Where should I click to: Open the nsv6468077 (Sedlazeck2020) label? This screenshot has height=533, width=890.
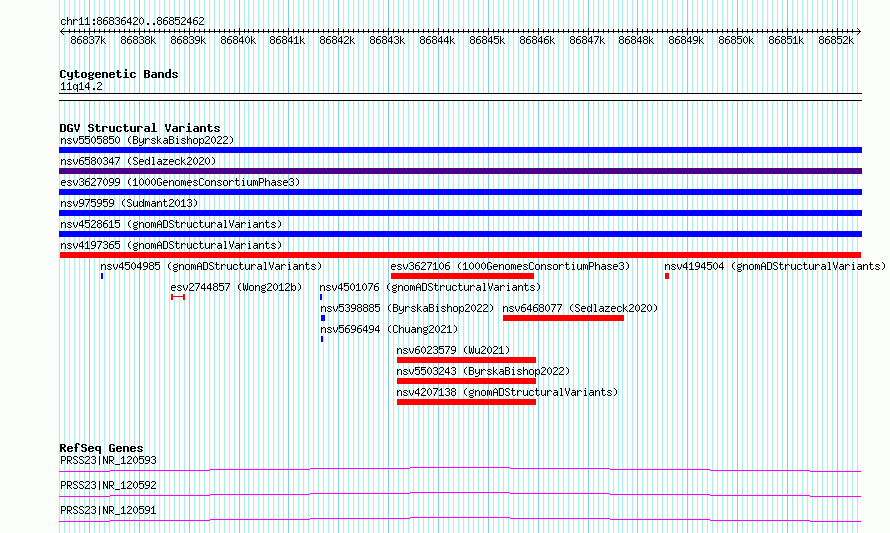580,308
